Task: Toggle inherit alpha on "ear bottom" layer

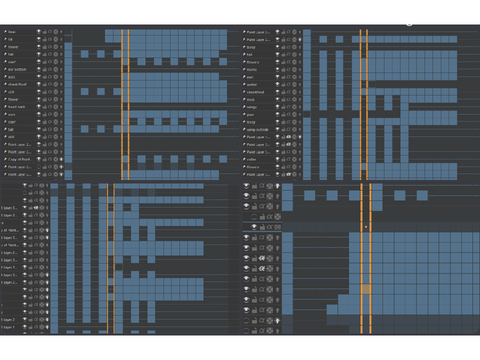Action: pos(50,69)
